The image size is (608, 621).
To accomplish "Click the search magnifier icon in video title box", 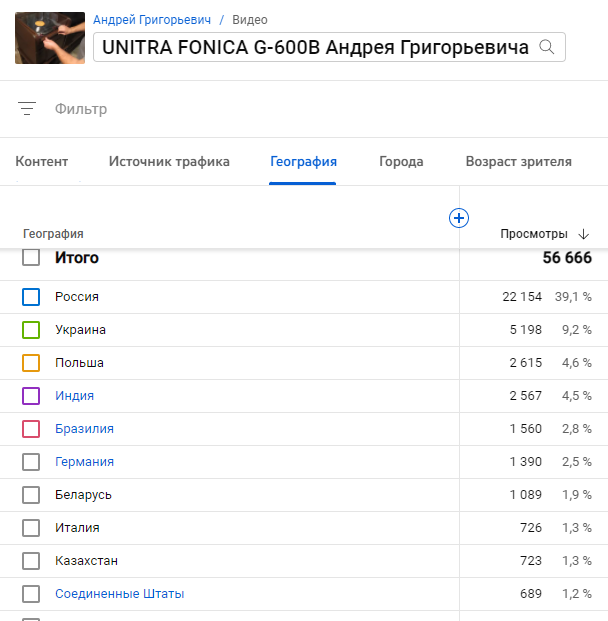I will (x=546, y=47).
